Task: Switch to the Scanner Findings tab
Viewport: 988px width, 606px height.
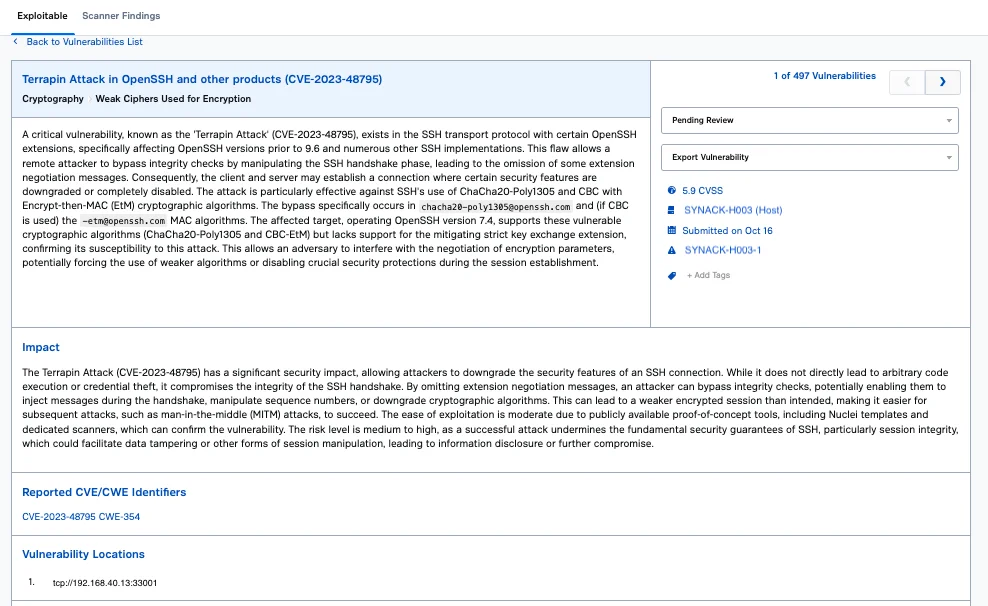Action: [121, 16]
